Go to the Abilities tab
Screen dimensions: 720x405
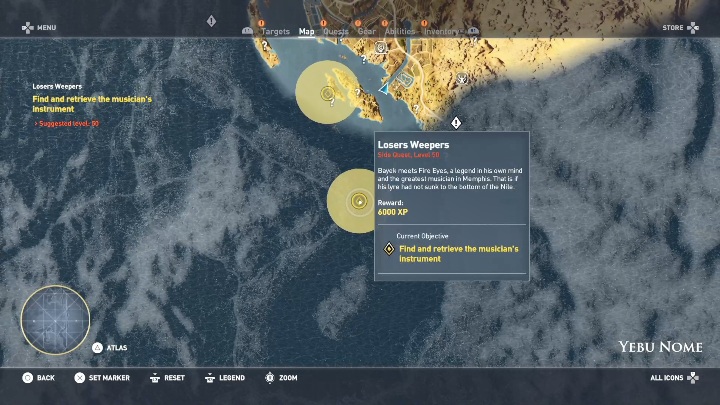(399, 32)
